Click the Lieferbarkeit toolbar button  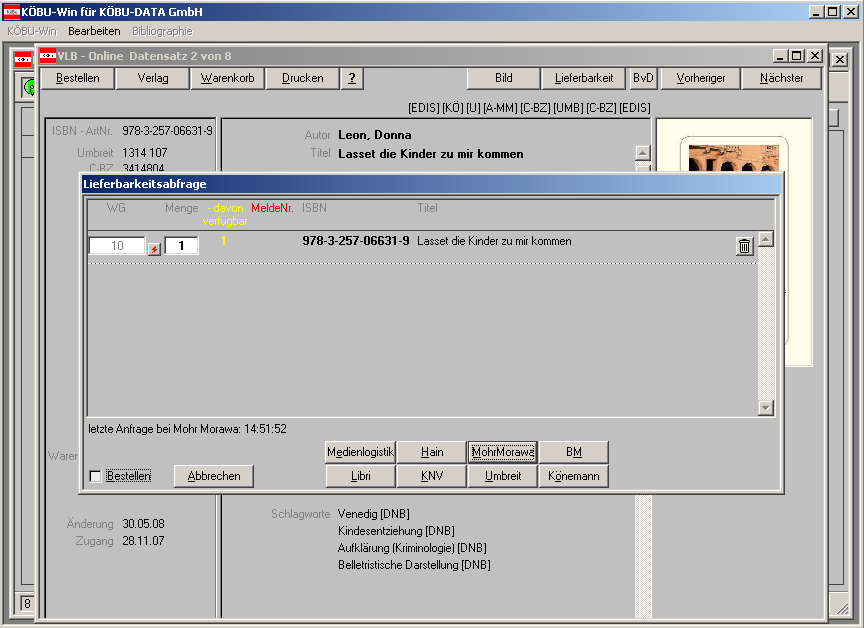pos(584,78)
